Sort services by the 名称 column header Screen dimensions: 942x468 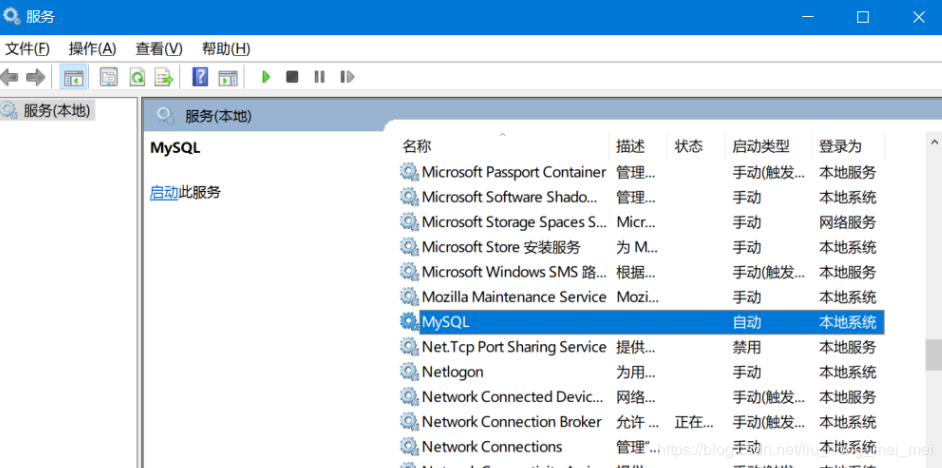[417, 146]
